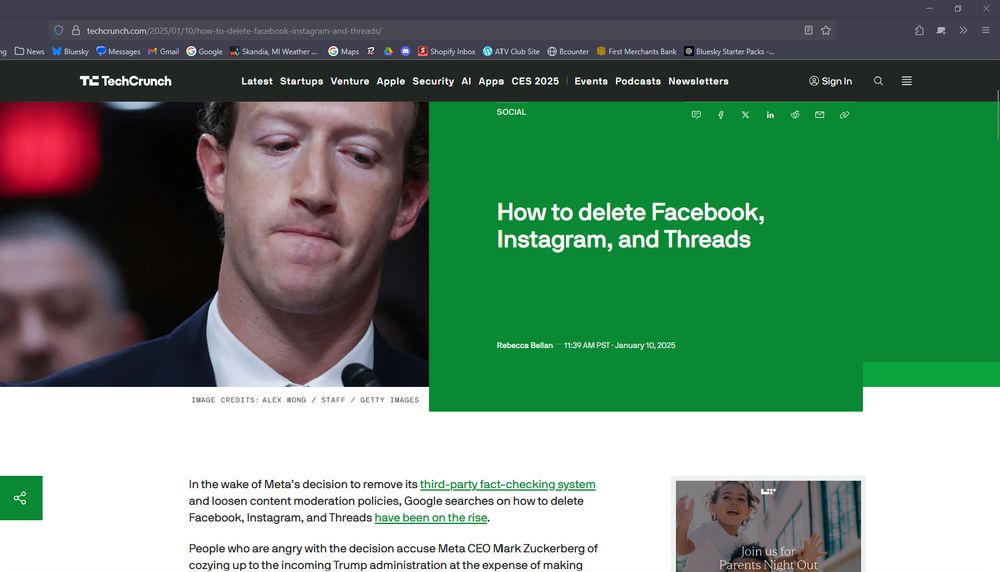Open the Gmail bookmark
The height and width of the screenshot is (572, 1000).
(163, 51)
